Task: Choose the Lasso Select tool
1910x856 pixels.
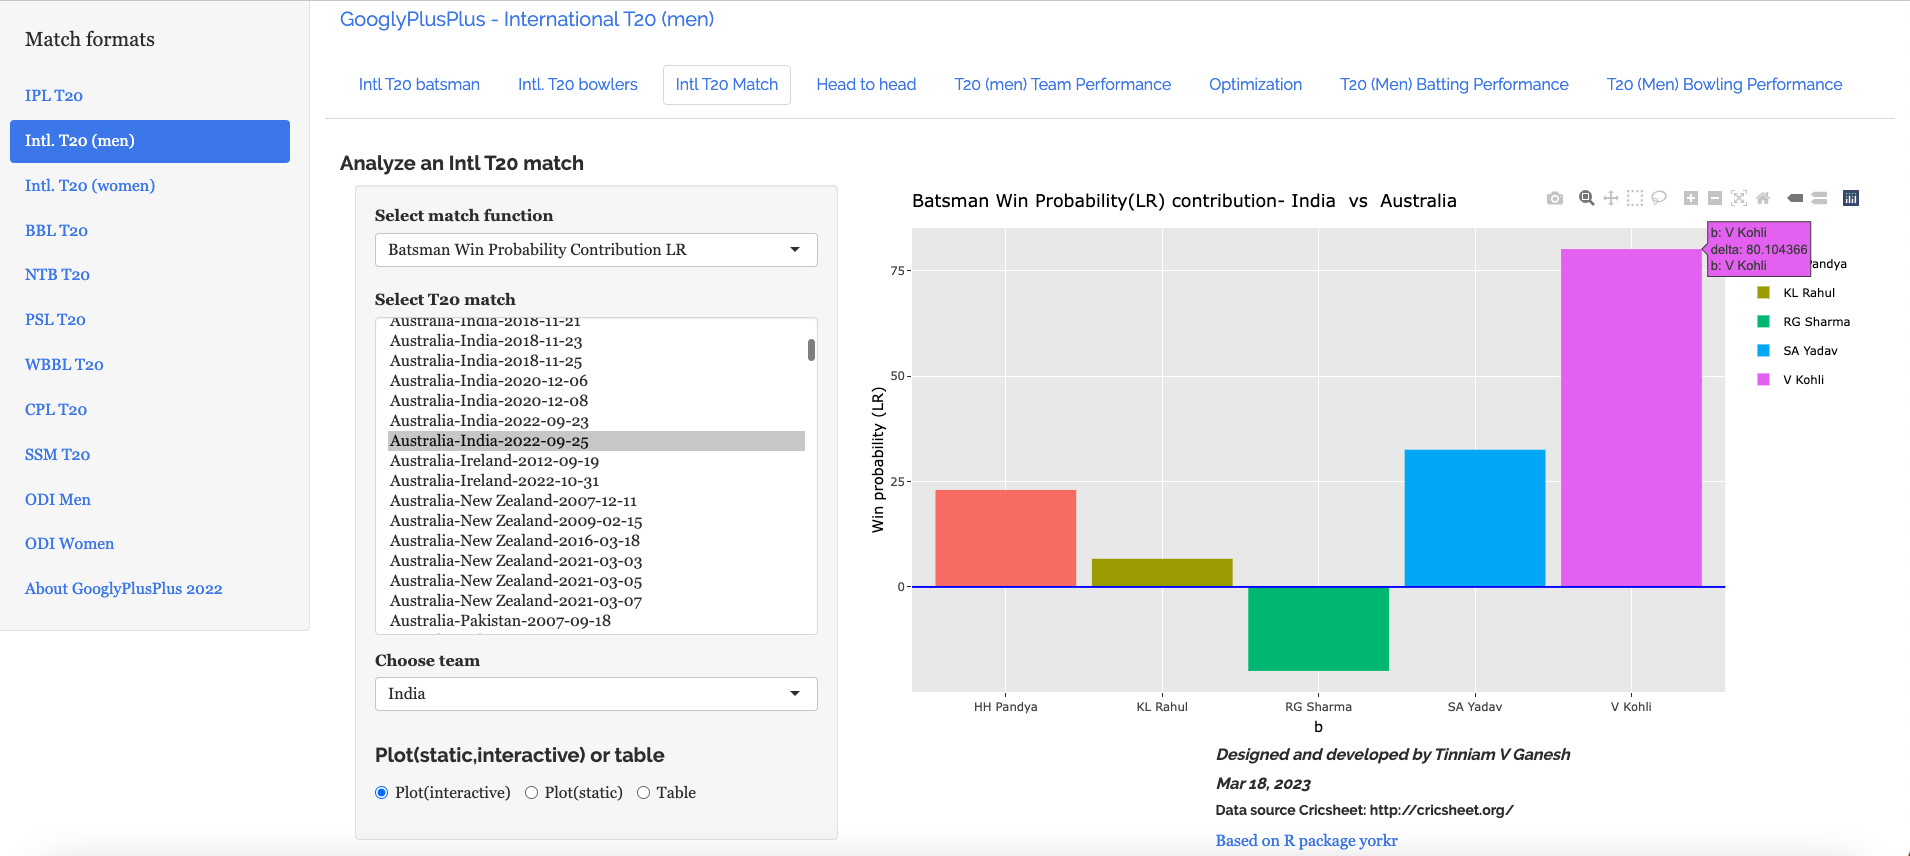Action: (1658, 198)
